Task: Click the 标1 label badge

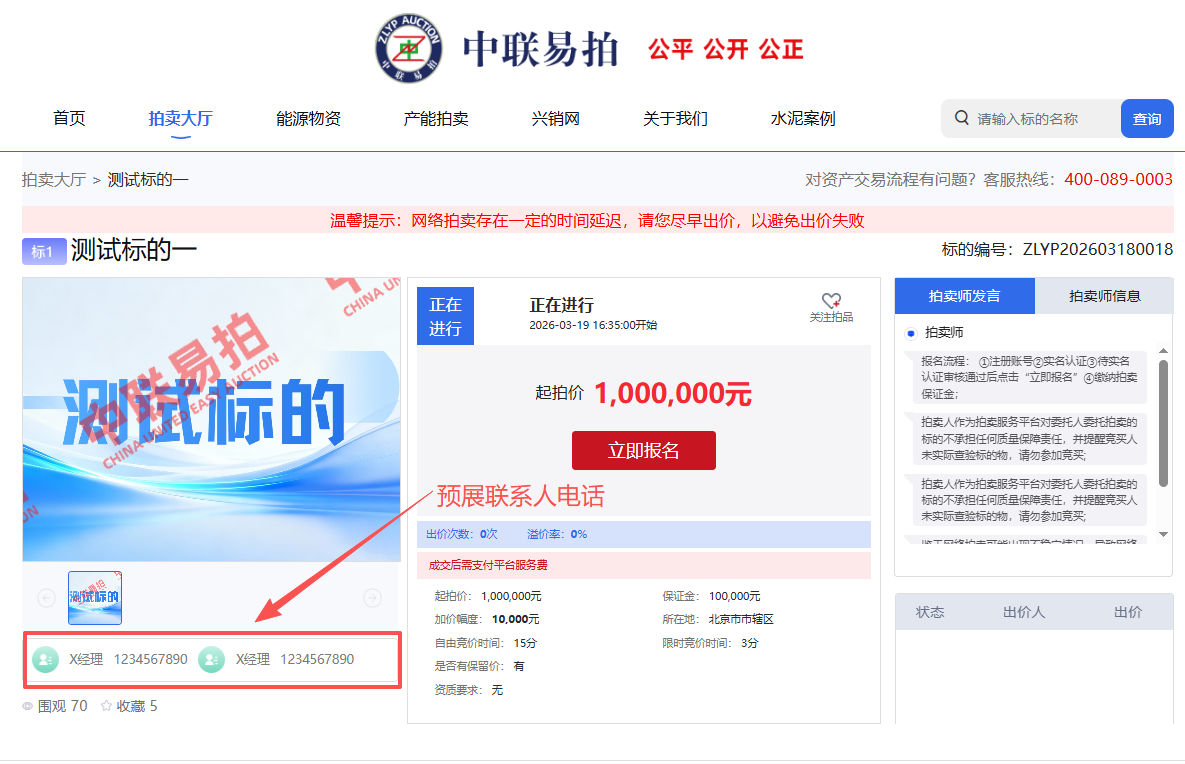Action: point(44,252)
